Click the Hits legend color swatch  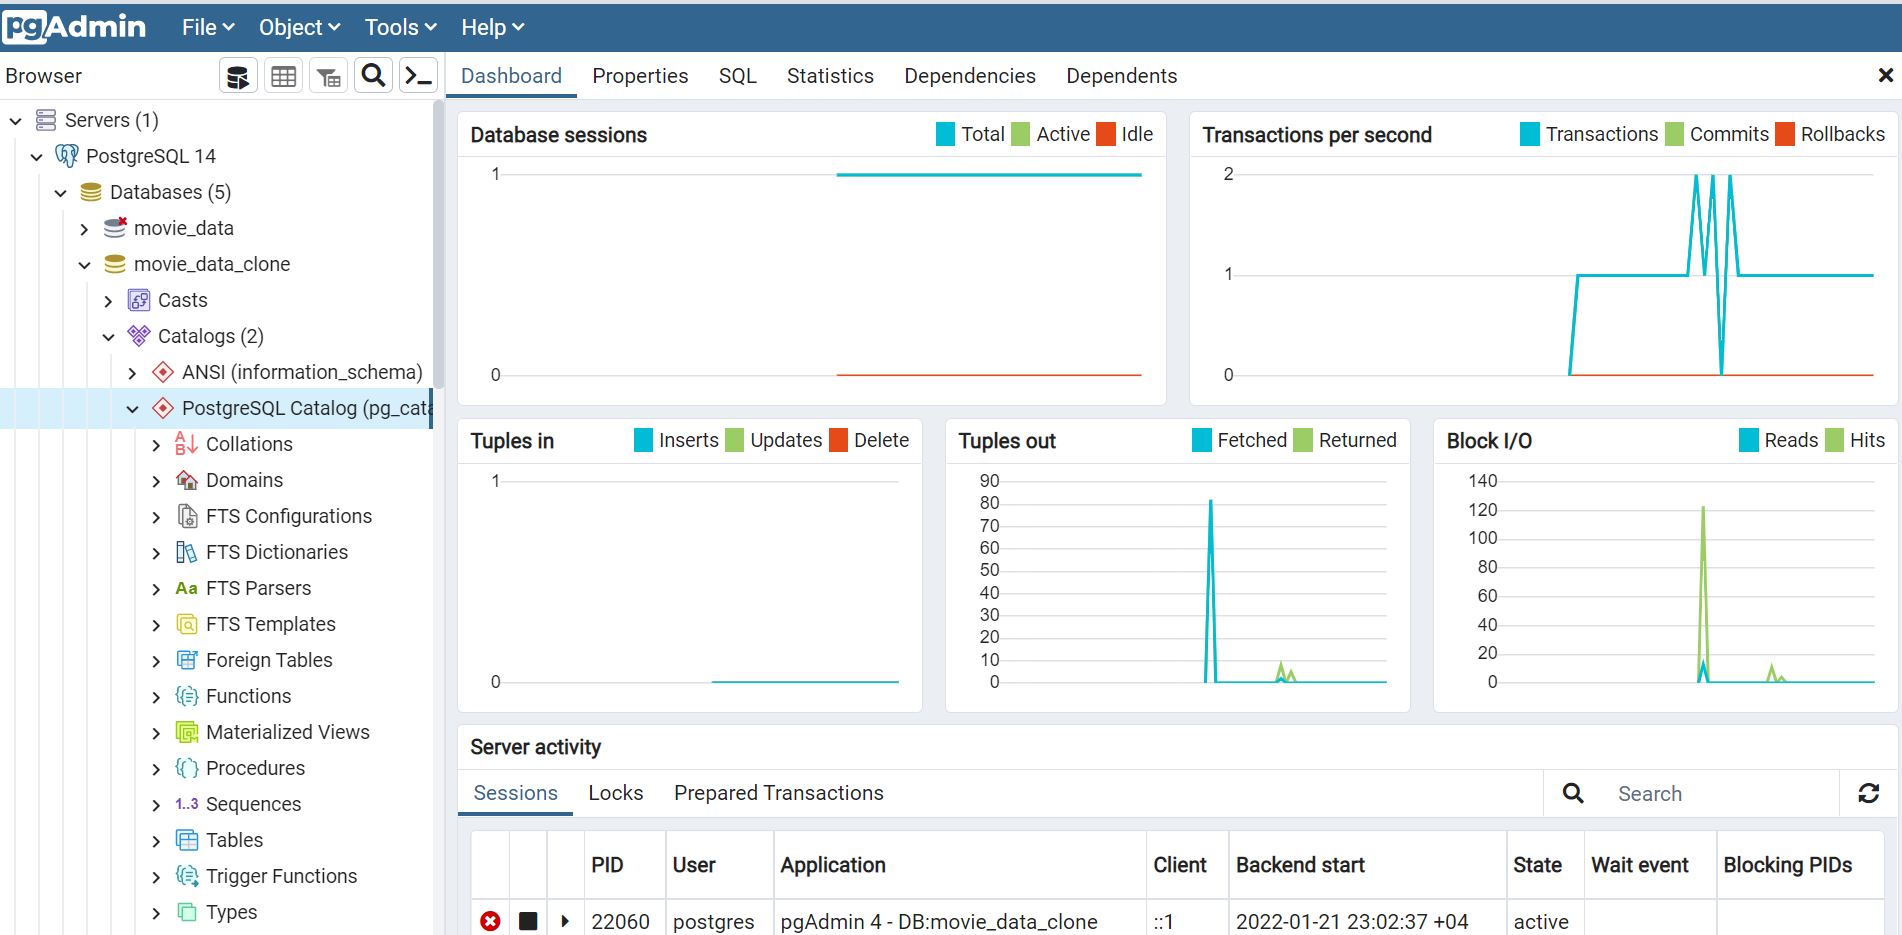(x=1834, y=440)
